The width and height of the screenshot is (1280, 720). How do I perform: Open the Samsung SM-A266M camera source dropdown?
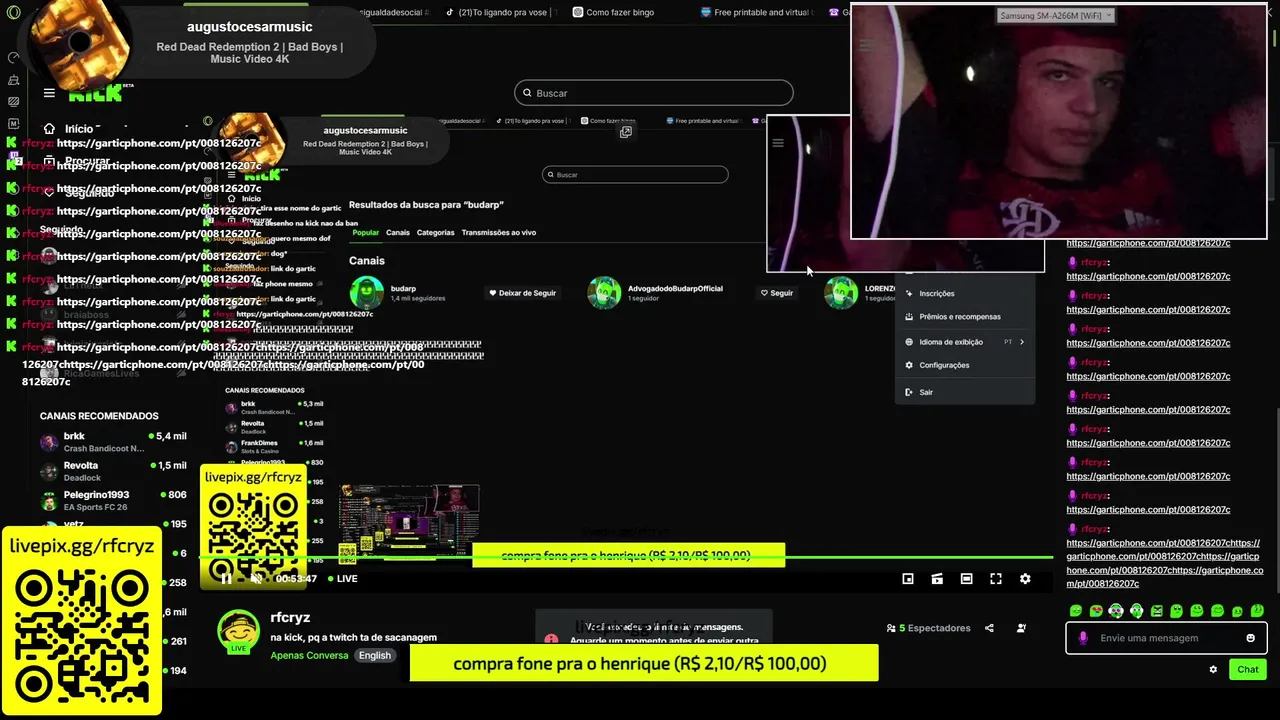click(x=1056, y=15)
